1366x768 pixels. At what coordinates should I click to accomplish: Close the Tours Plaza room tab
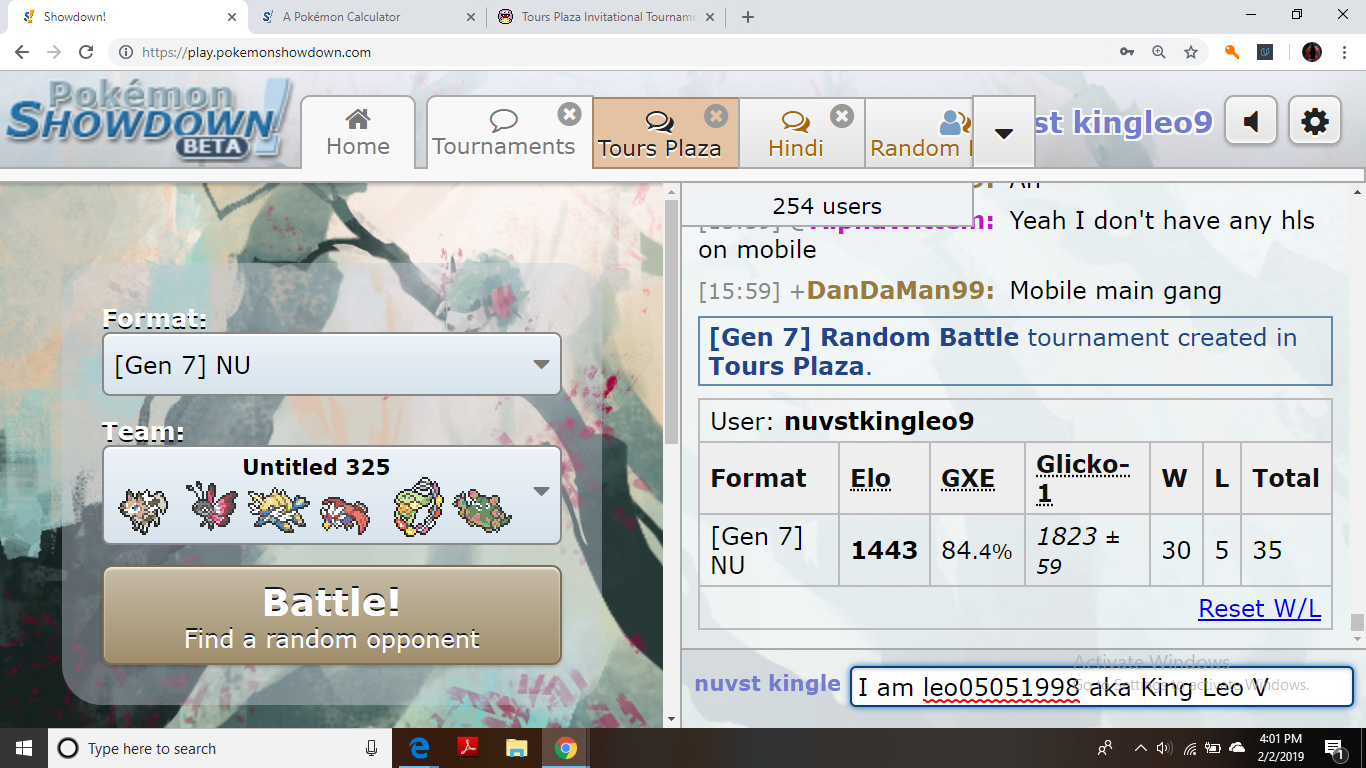point(716,116)
